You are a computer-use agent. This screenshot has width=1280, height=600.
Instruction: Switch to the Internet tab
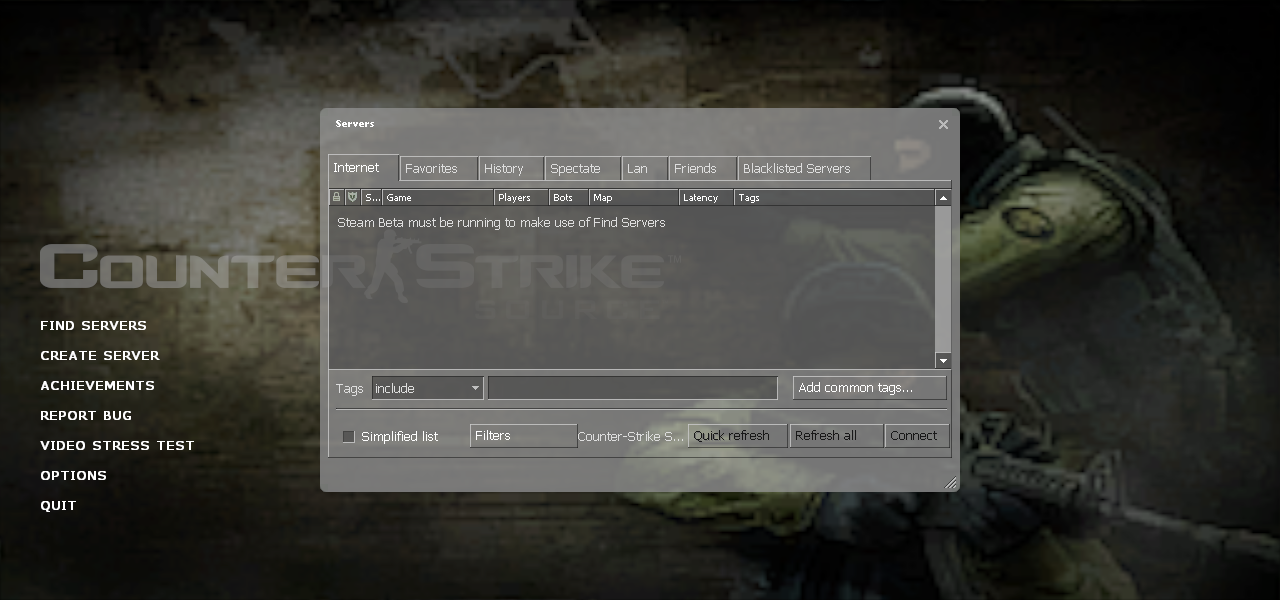point(363,168)
